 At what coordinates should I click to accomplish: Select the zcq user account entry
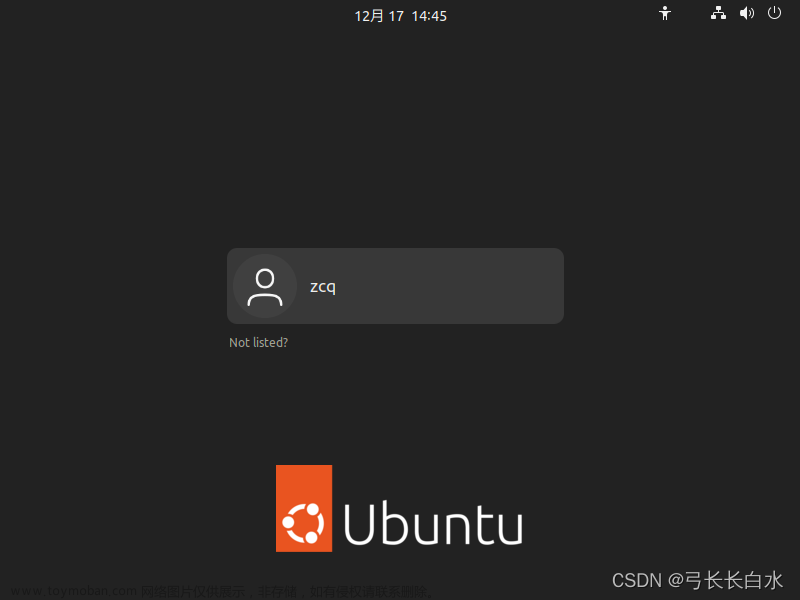(395, 285)
